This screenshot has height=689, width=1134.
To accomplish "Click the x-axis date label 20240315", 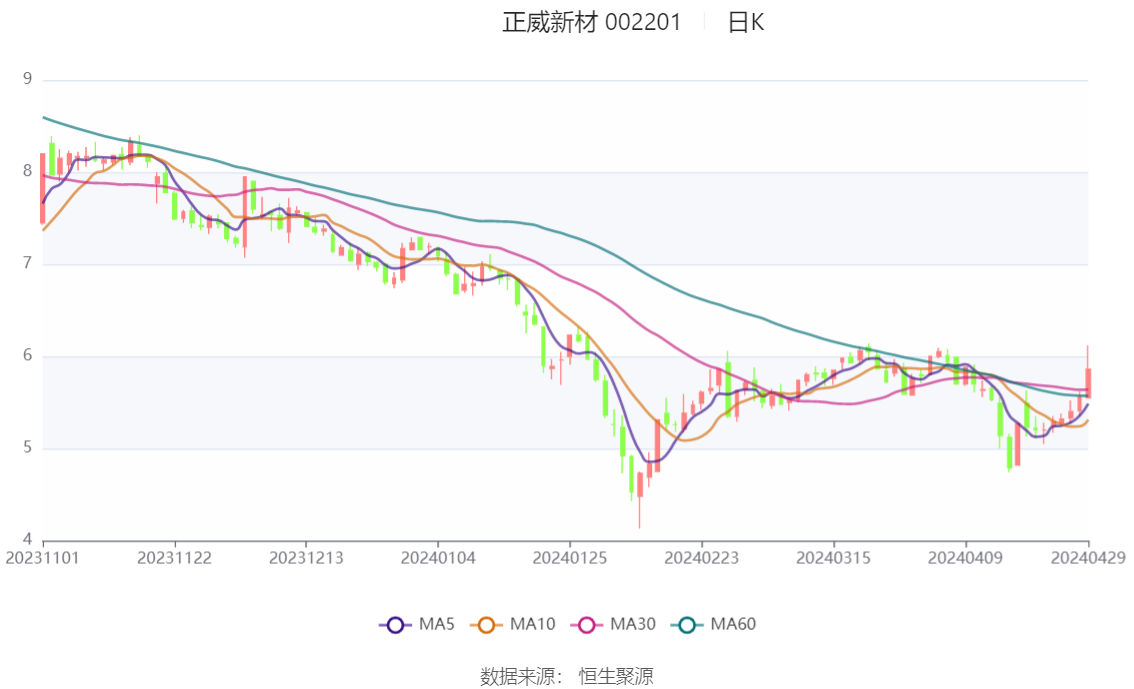I will click(833, 558).
